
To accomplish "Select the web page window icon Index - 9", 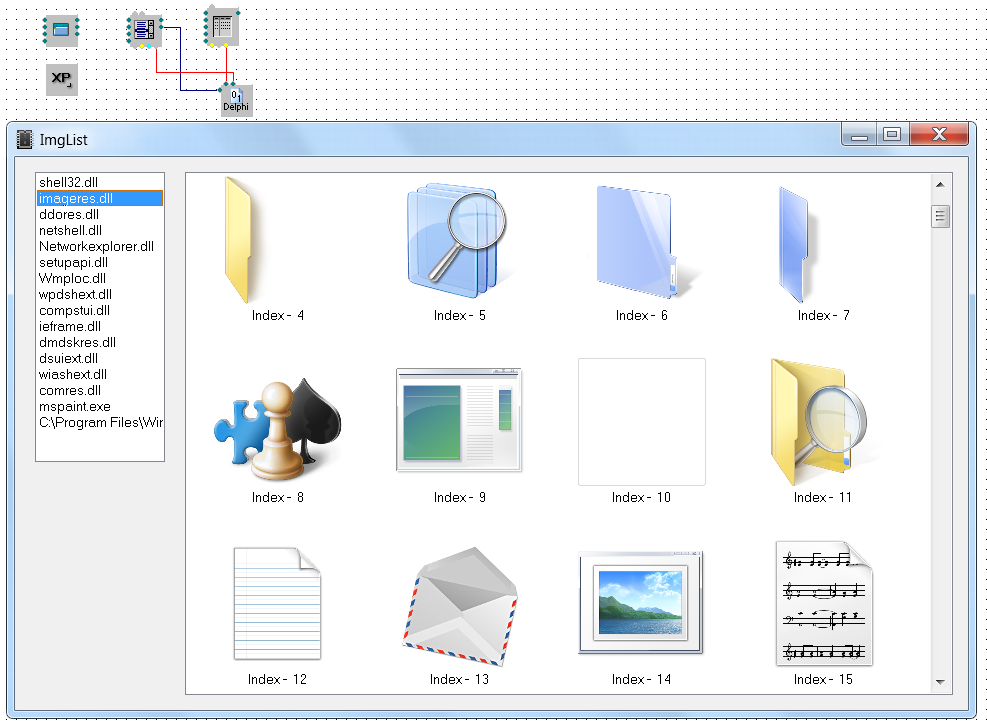I will coord(459,420).
